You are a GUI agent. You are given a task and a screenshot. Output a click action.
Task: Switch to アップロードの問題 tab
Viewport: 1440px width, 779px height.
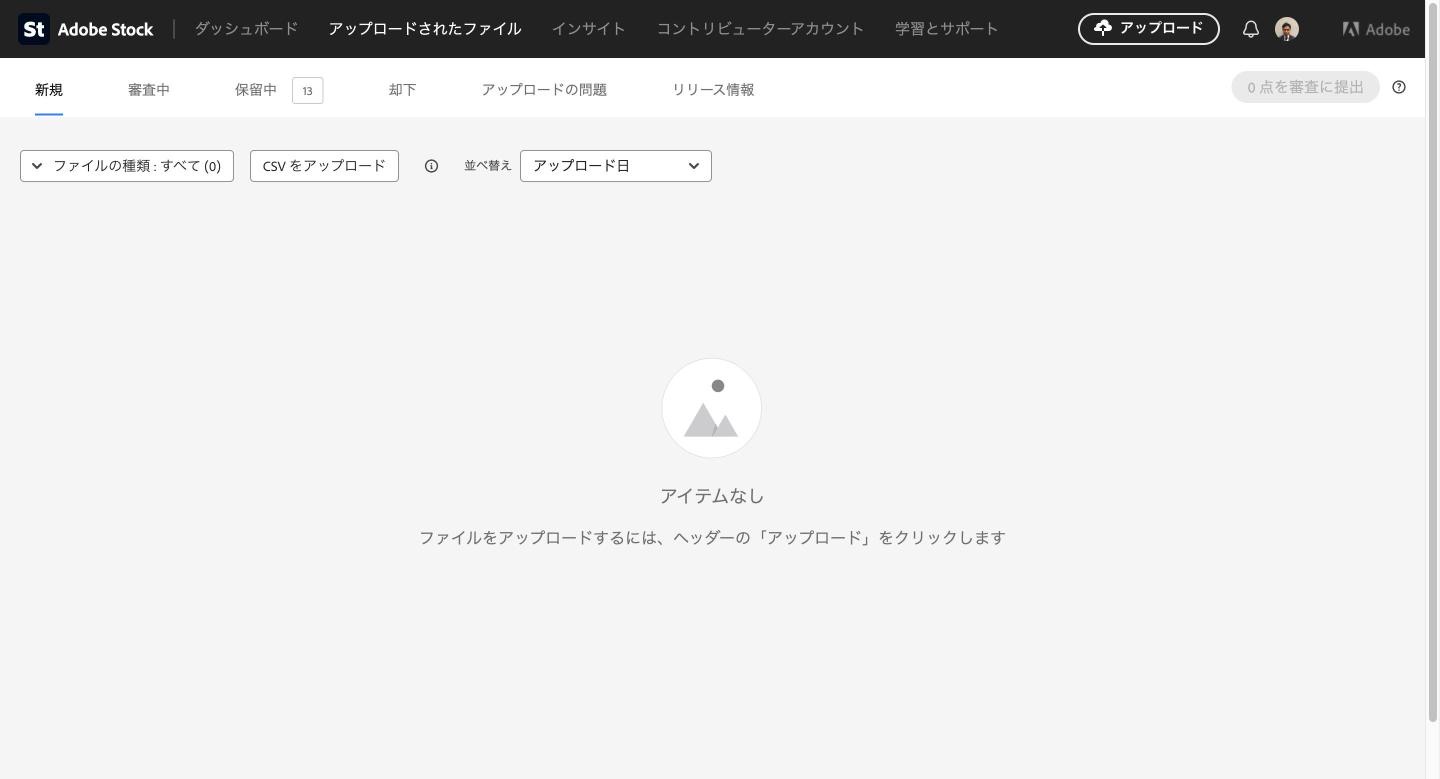pos(544,89)
